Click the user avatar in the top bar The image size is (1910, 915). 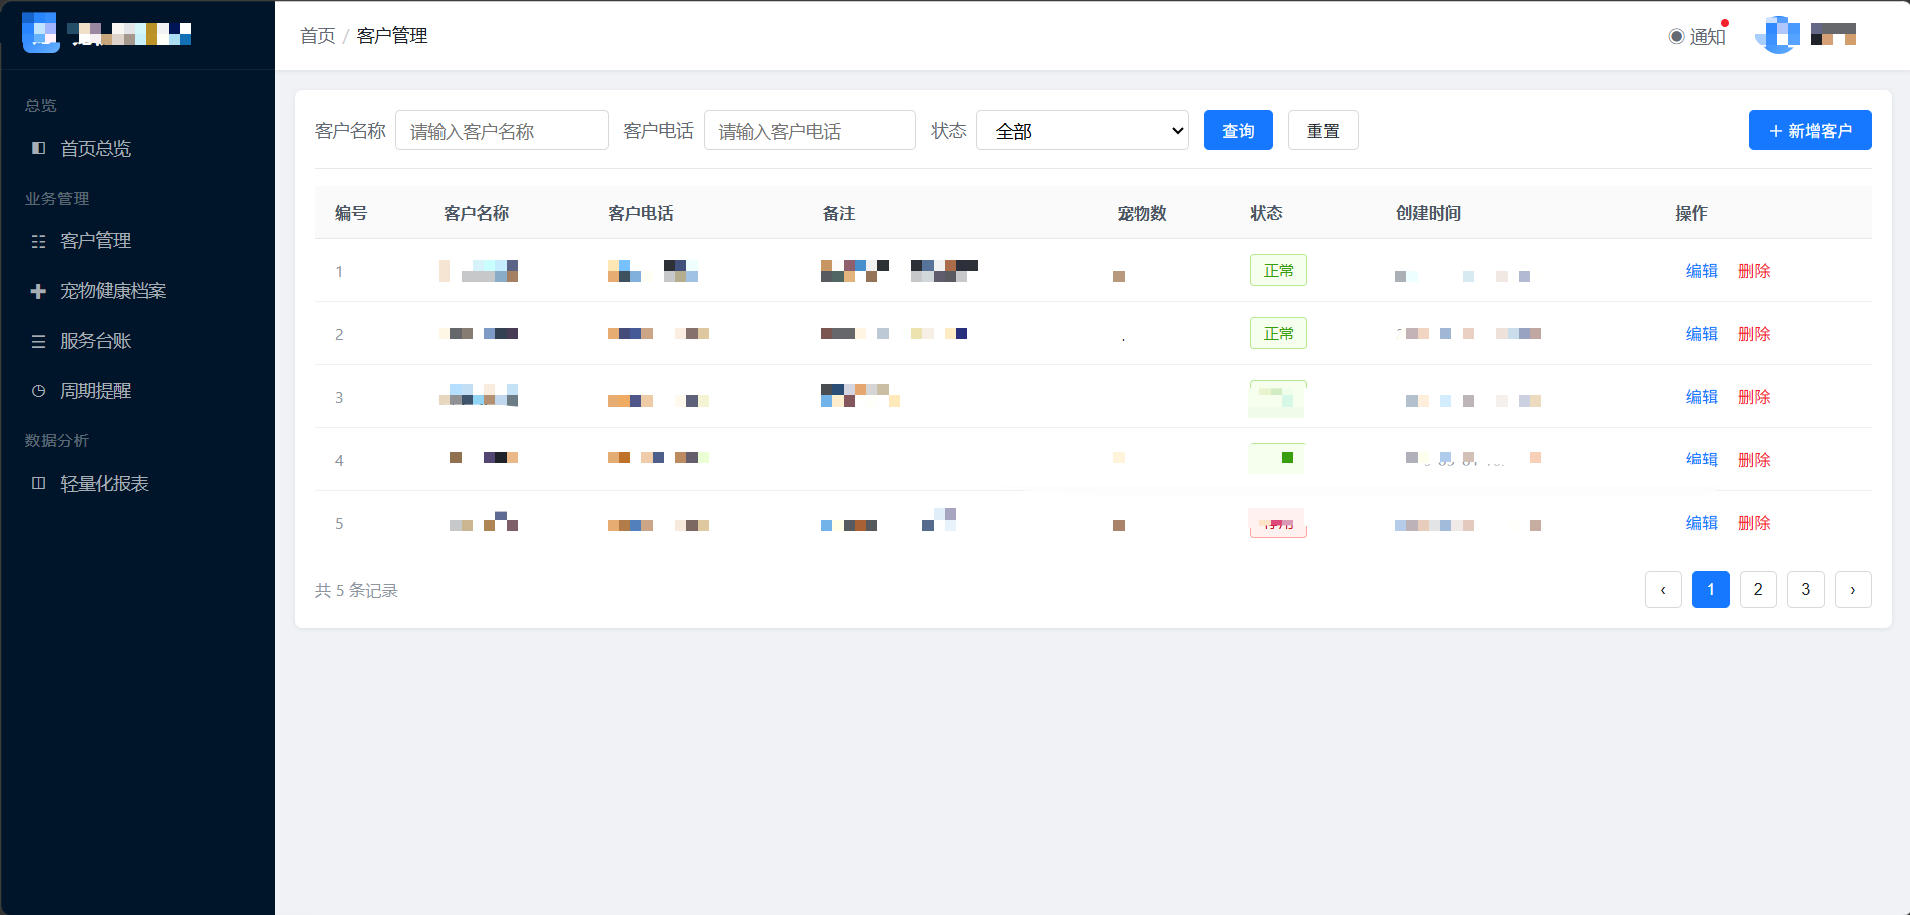(x=1778, y=35)
